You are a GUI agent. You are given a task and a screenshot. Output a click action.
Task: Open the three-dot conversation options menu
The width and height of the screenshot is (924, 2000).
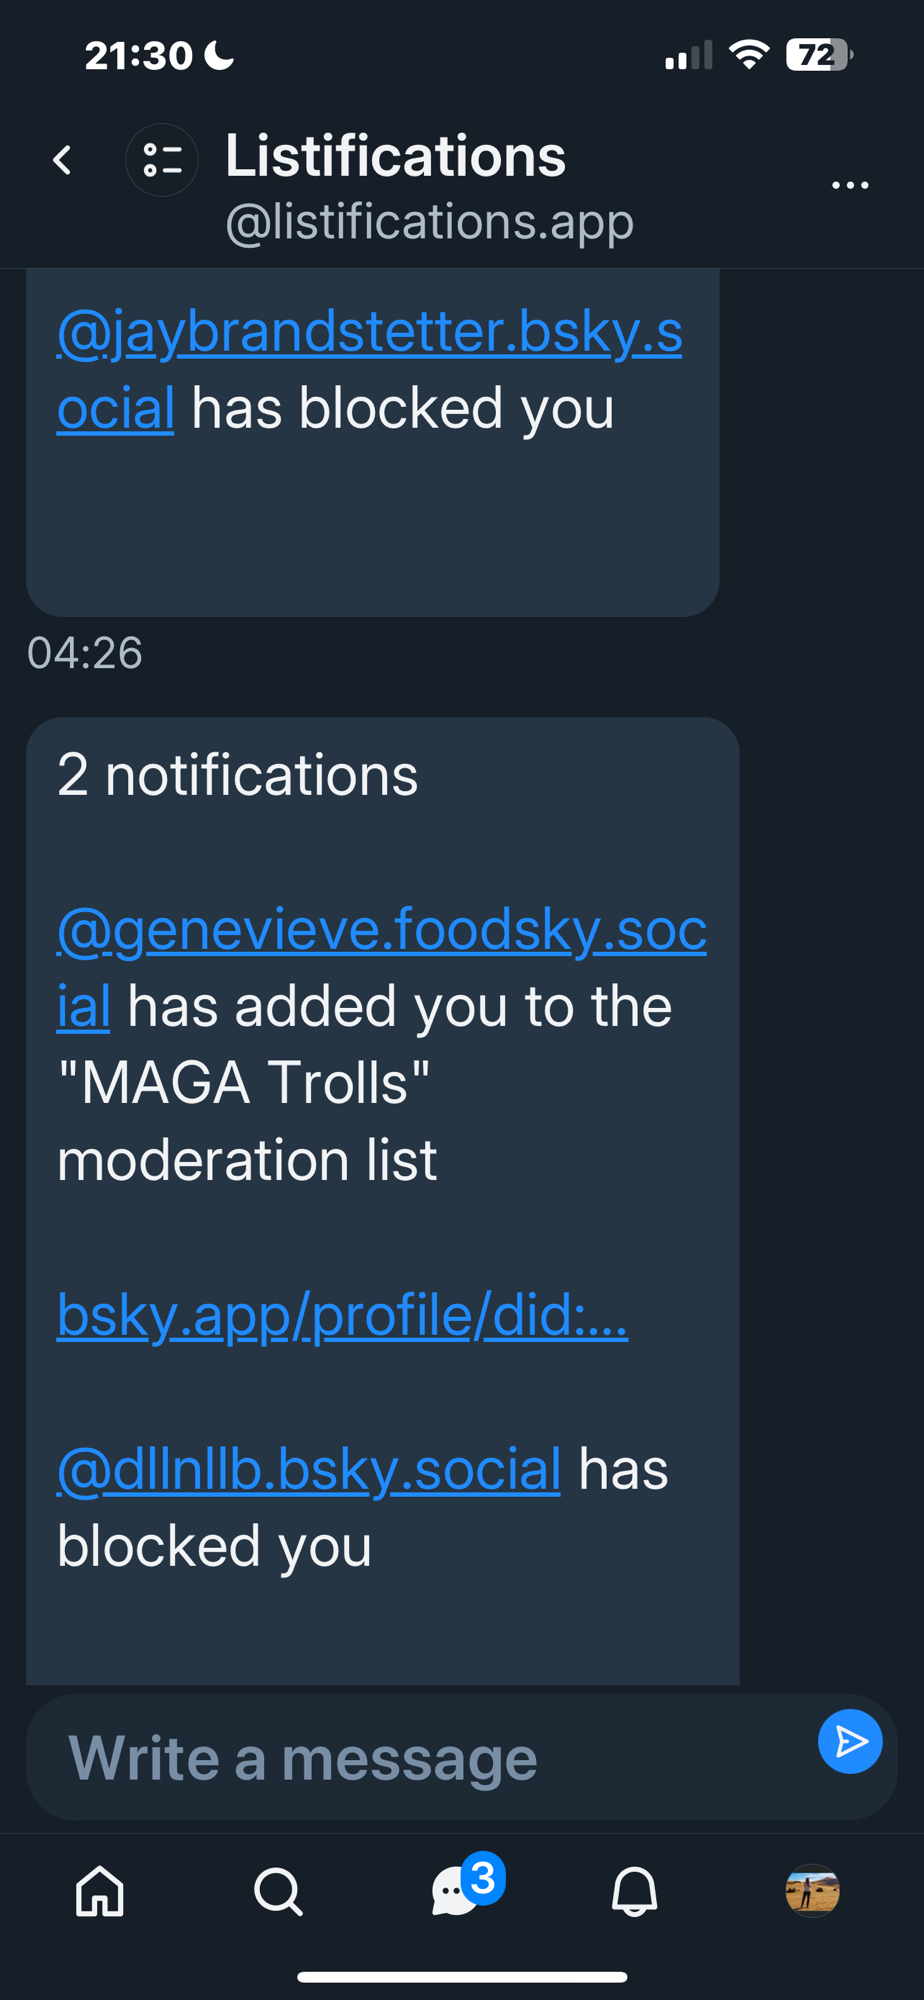[x=850, y=185]
